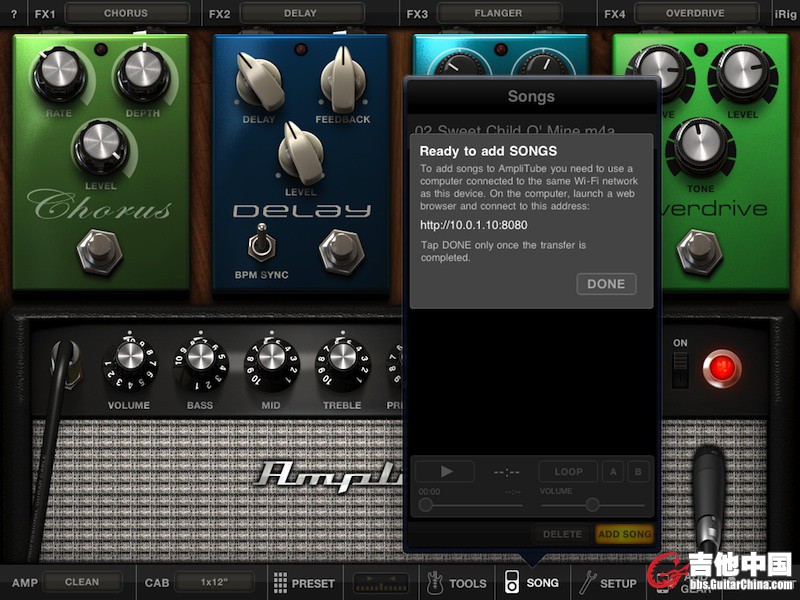Toggle the Delay pedal footswitch
800x600 pixels.
(341, 252)
